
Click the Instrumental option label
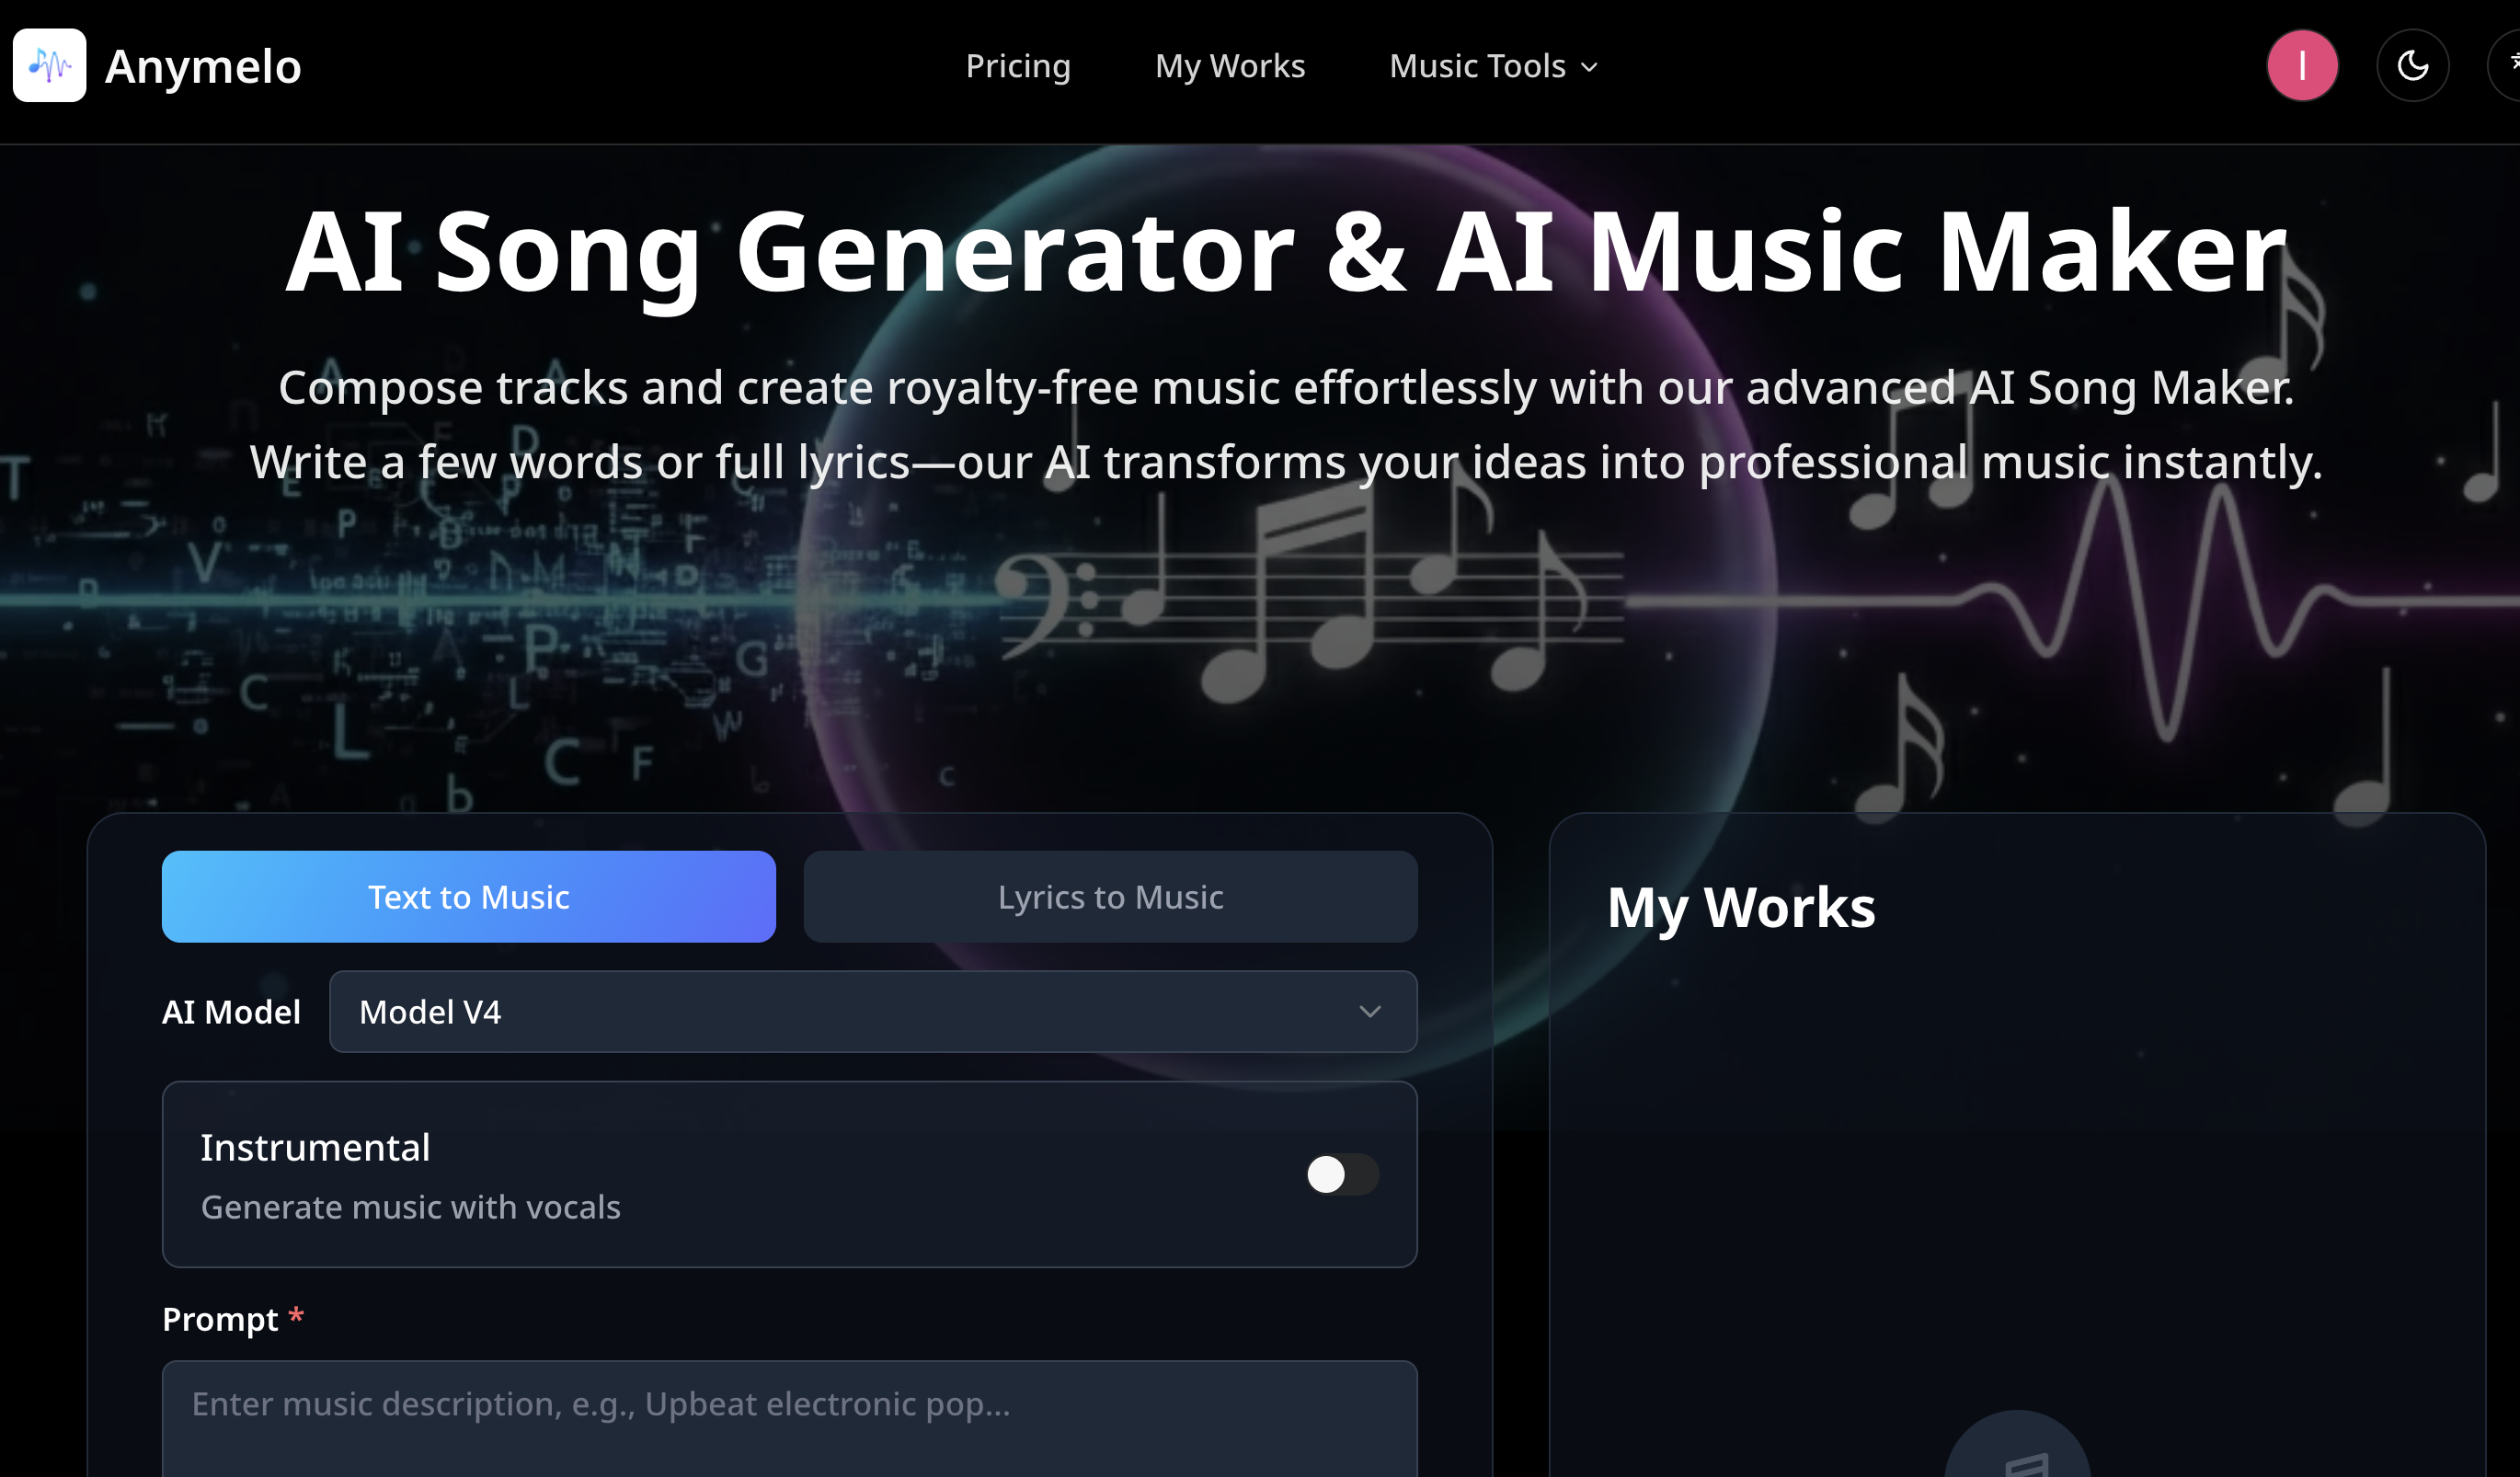click(x=315, y=1147)
